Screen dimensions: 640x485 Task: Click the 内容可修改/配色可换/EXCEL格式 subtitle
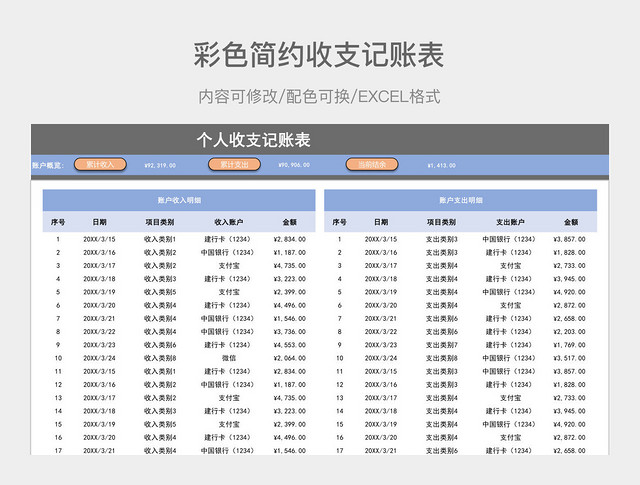(x=320, y=97)
